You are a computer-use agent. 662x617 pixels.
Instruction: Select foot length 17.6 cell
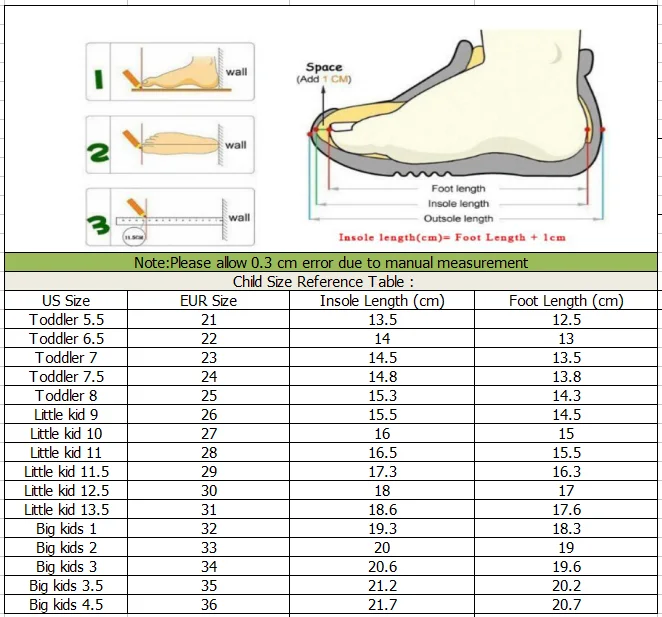tap(566, 510)
